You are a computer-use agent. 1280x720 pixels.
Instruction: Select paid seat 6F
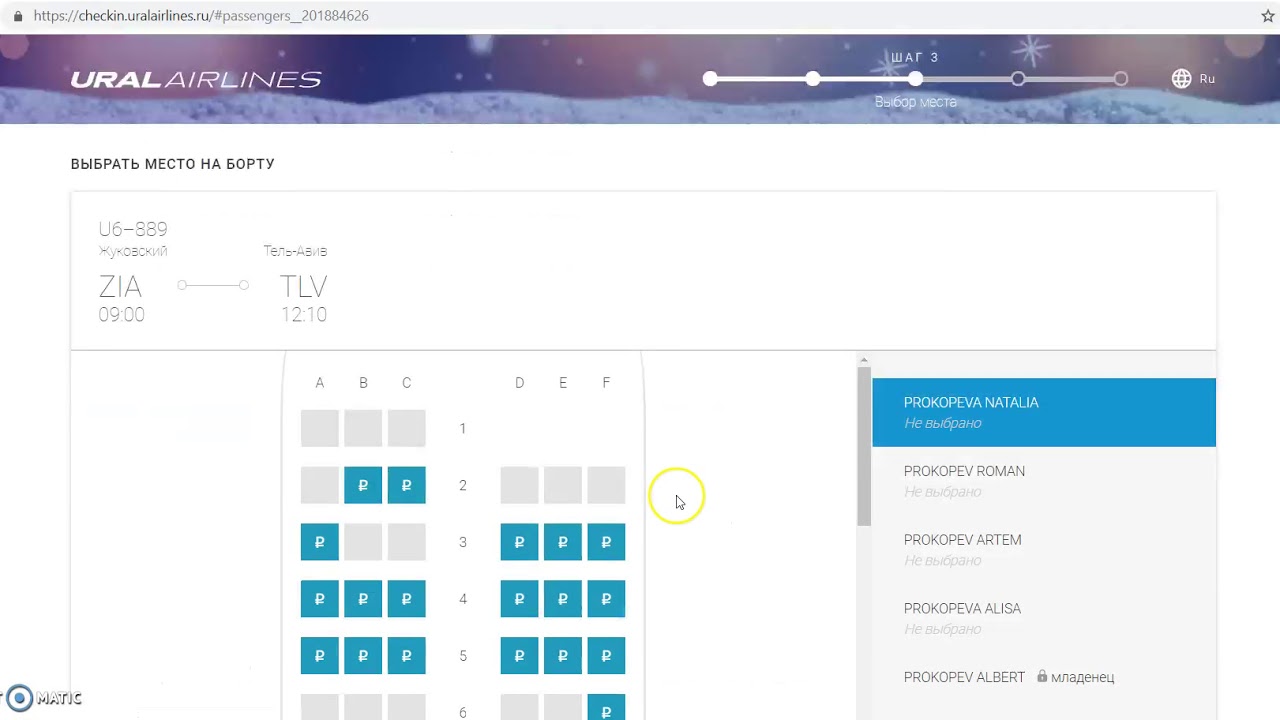coord(606,707)
